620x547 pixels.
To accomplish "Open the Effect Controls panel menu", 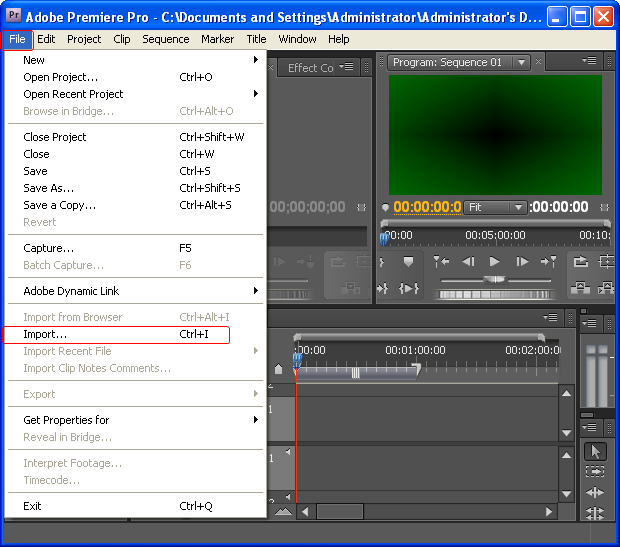I will click(346, 66).
